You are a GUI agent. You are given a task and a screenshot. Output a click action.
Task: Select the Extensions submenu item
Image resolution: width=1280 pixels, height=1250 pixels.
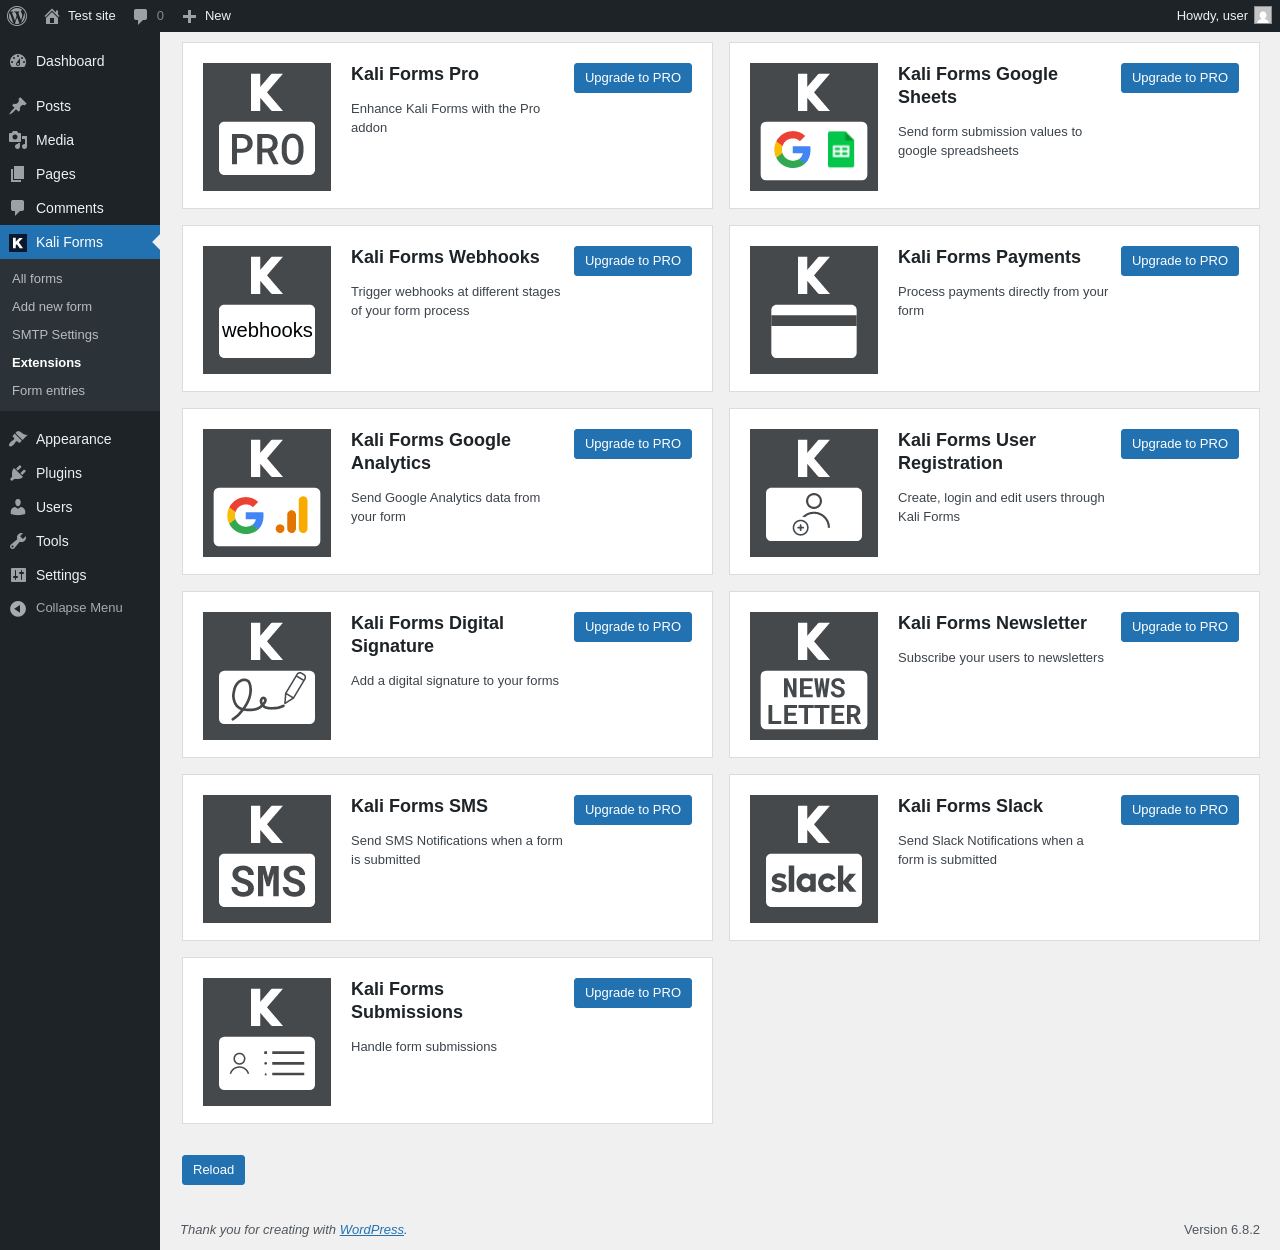click(46, 363)
